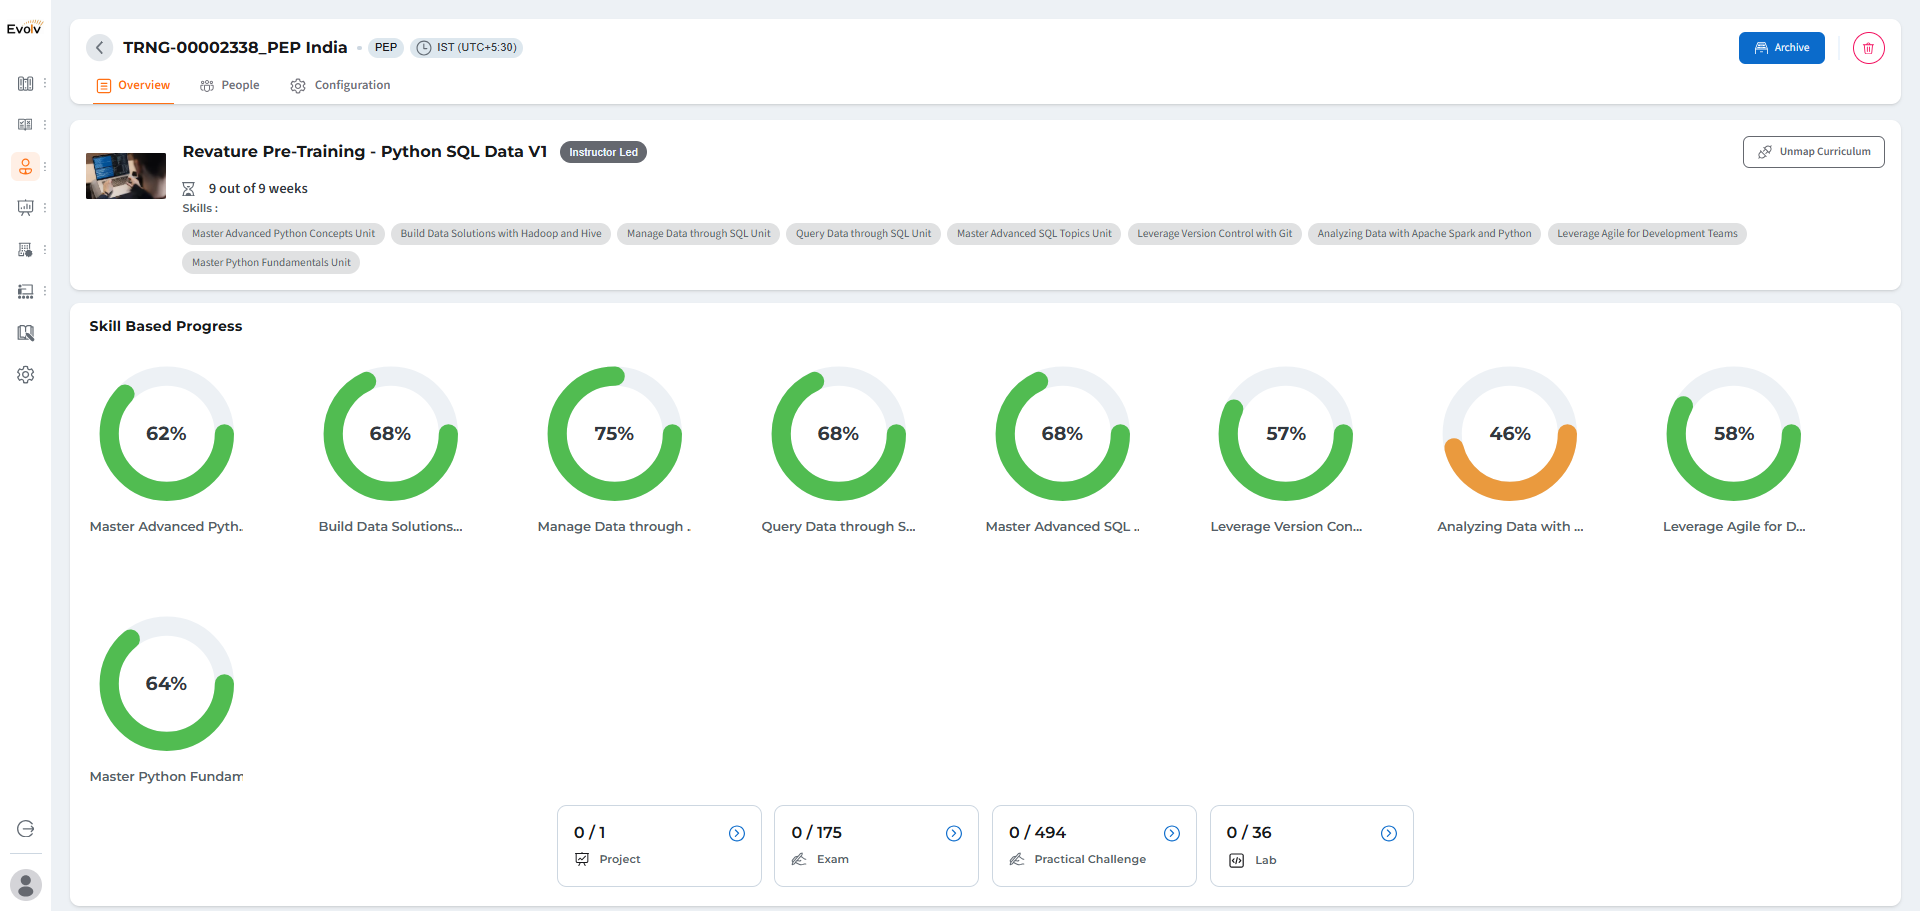The image size is (1920, 911).
Task: Click the '9 out of 9 weeks' text
Action: [x=258, y=189]
